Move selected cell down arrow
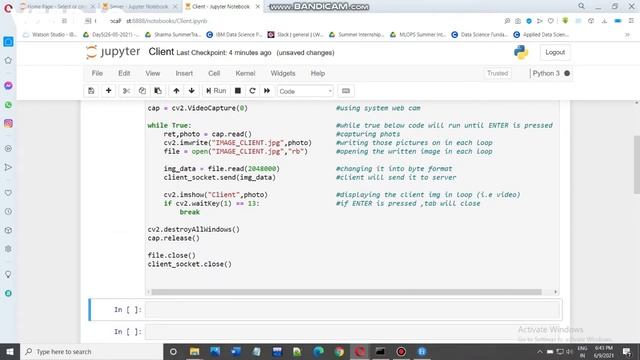 (191, 91)
